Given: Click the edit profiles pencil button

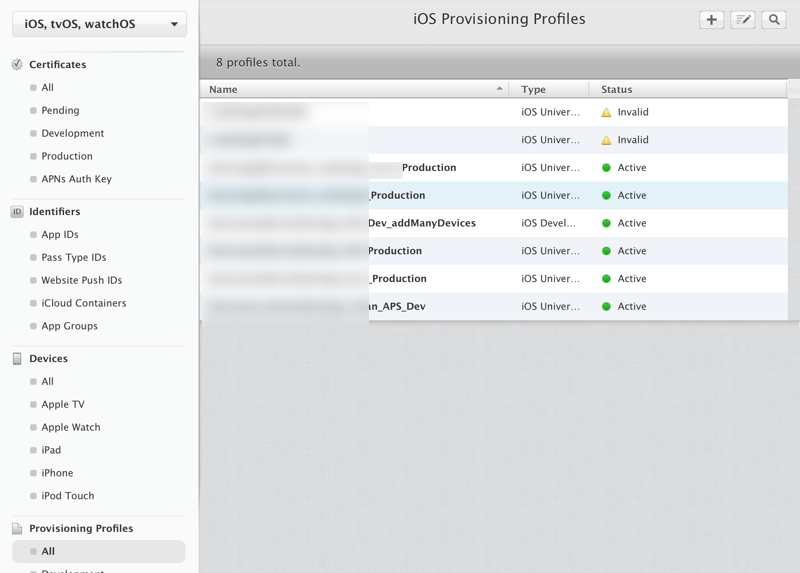Looking at the screenshot, I should coord(743,20).
